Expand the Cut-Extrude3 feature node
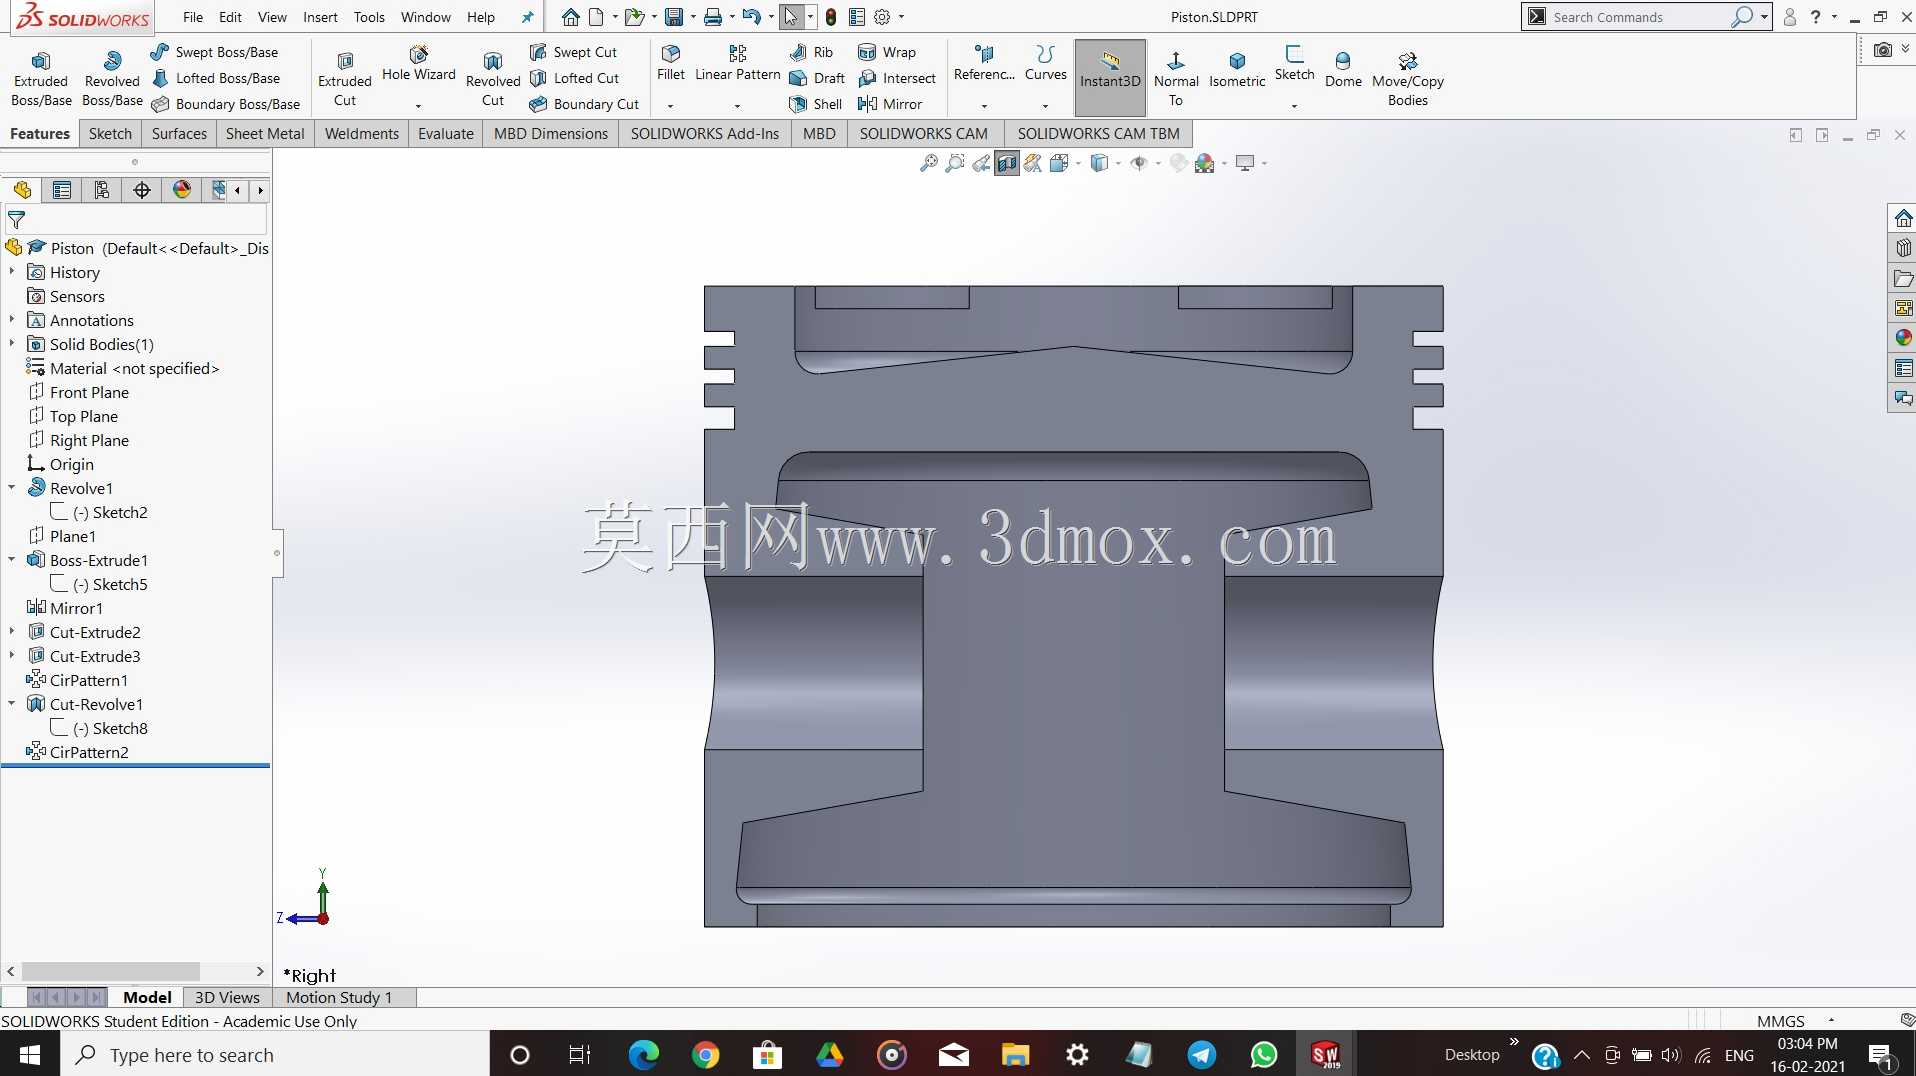 (x=12, y=656)
